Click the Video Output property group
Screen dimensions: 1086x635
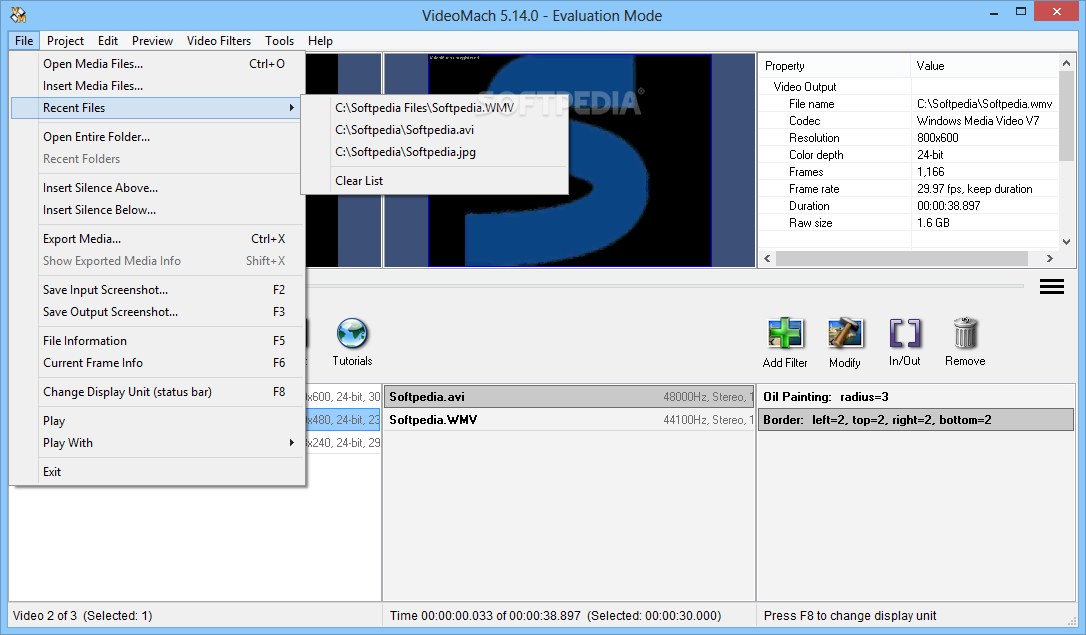tap(805, 87)
